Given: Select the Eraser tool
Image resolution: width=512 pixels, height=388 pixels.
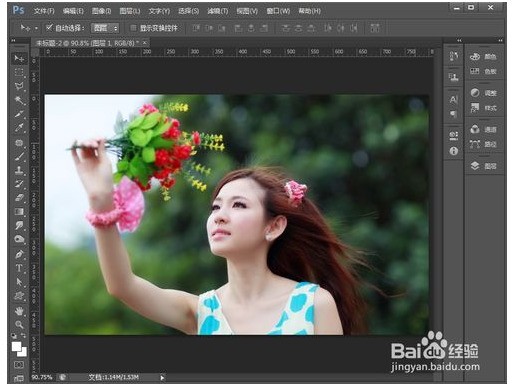Looking at the screenshot, I should point(19,198).
